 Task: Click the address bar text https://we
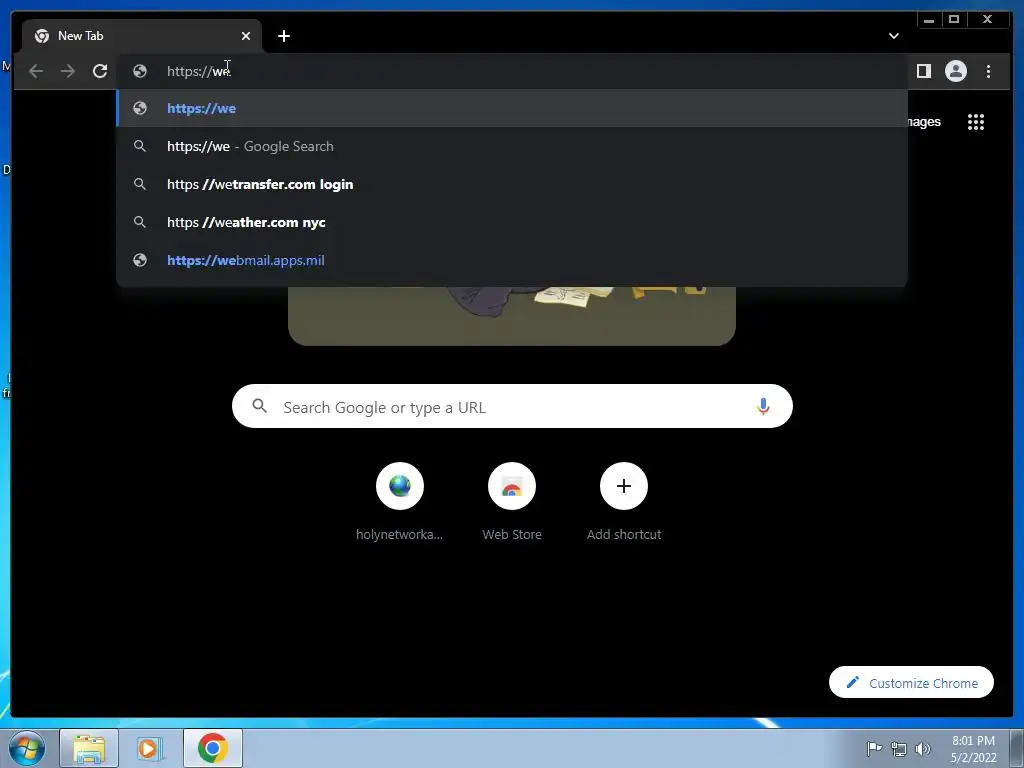click(199, 71)
